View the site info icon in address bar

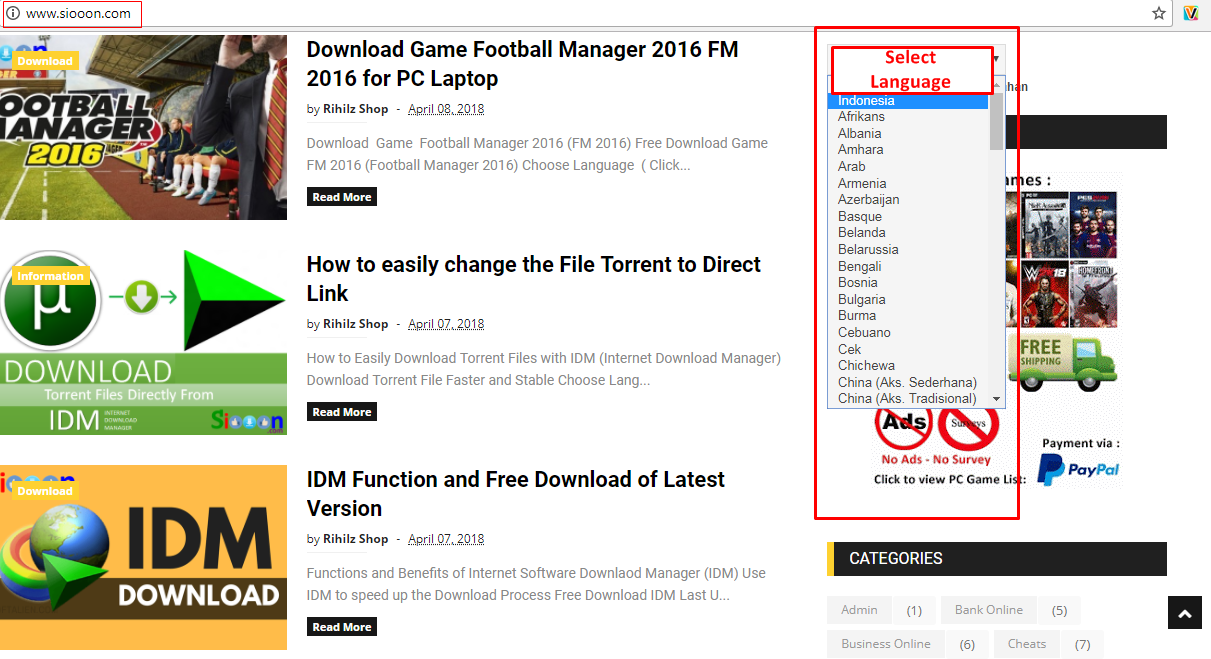pyautogui.click(x=13, y=14)
